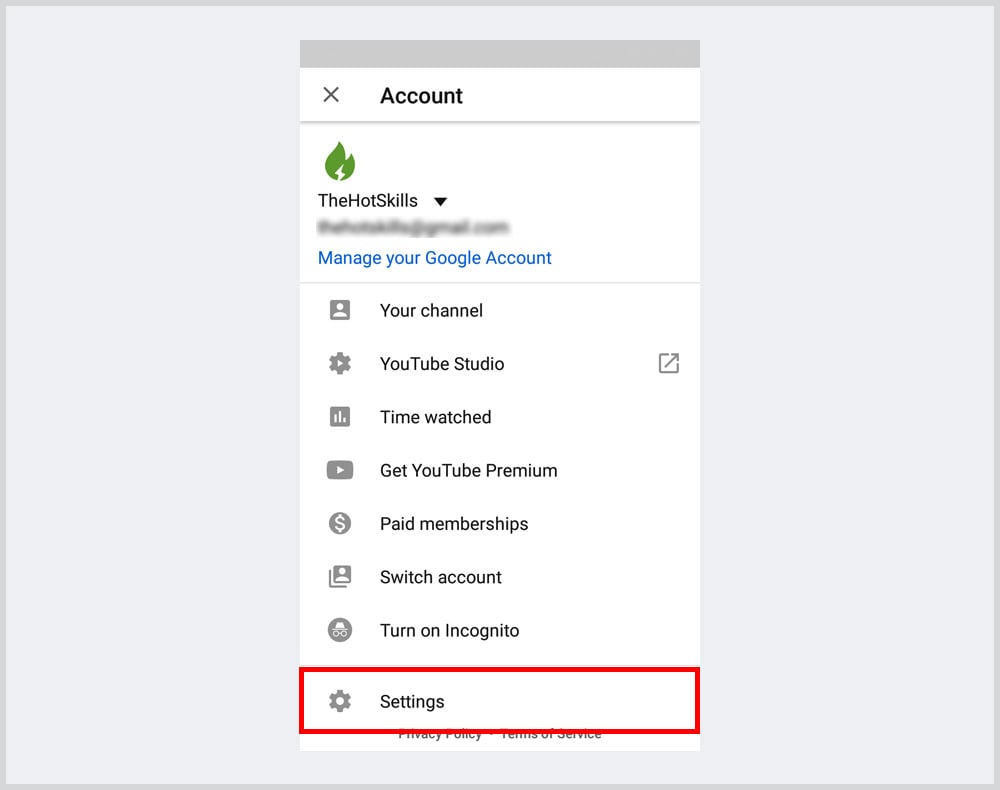The height and width of the screenshot is (790, 1000).
Task: Click the YouTube Premium play icon
Action: click(x=340, y=470)
